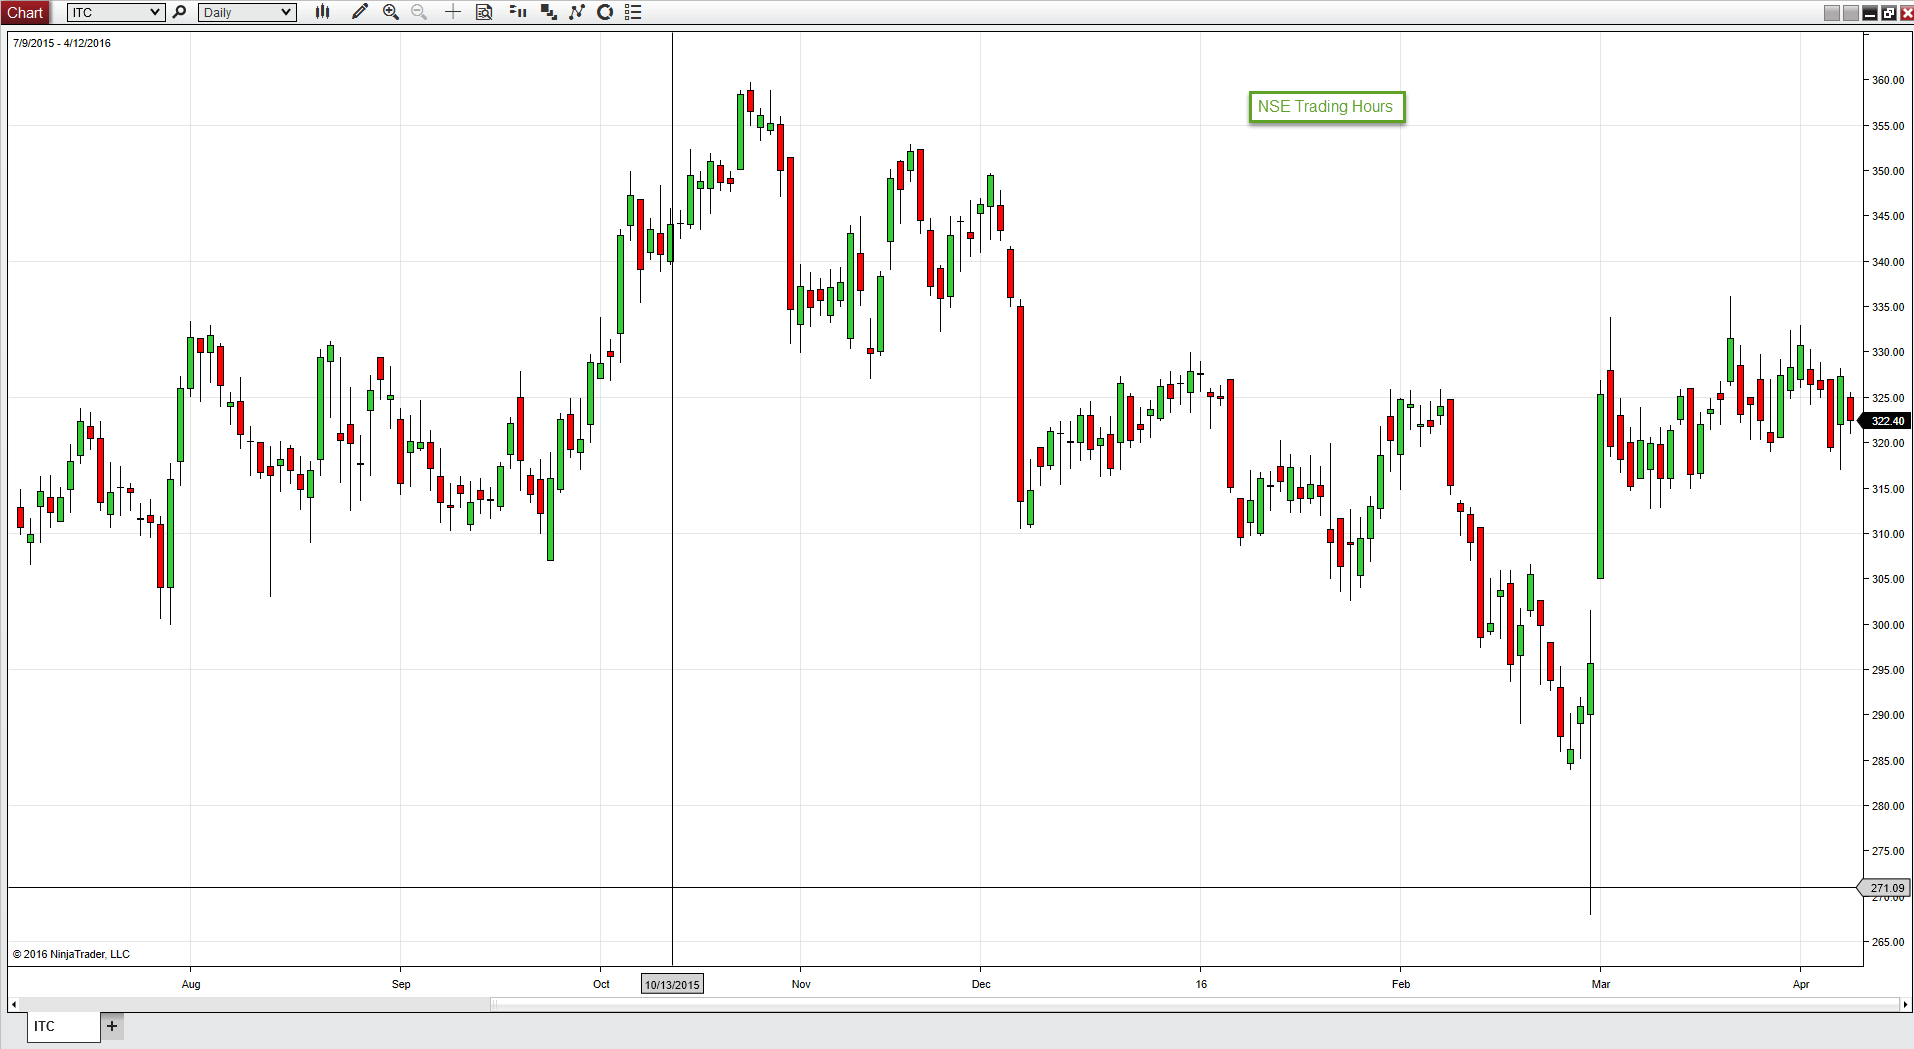
Task: Click the 290.00 price axis label
Action: click(x=1888, y=715)
